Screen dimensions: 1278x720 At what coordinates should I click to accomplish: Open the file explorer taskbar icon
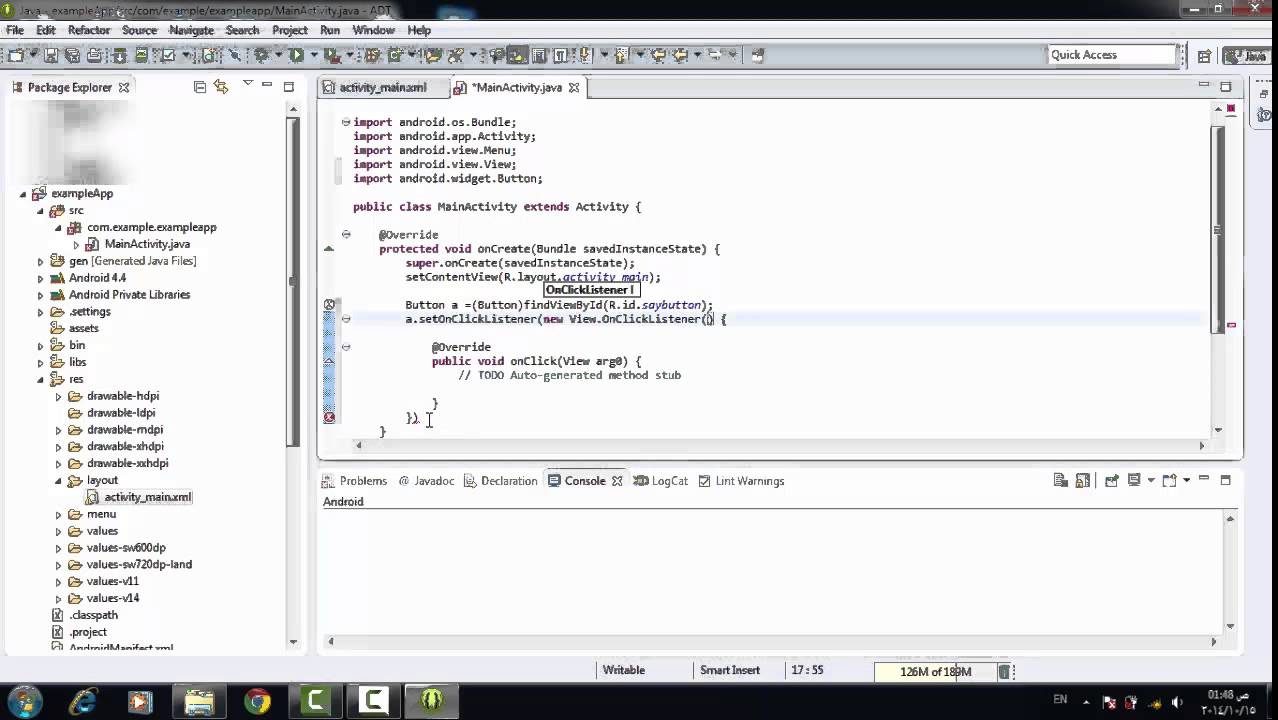pos(199,701)
